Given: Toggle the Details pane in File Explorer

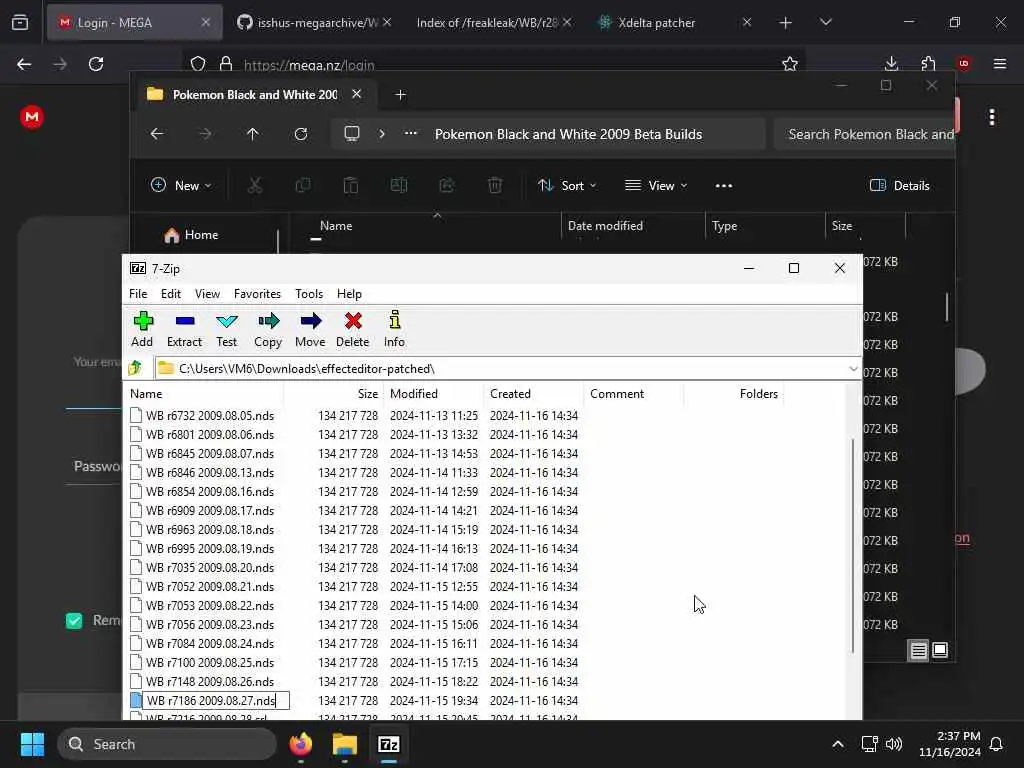Looking at the screenshot, I should pos(899,185).
